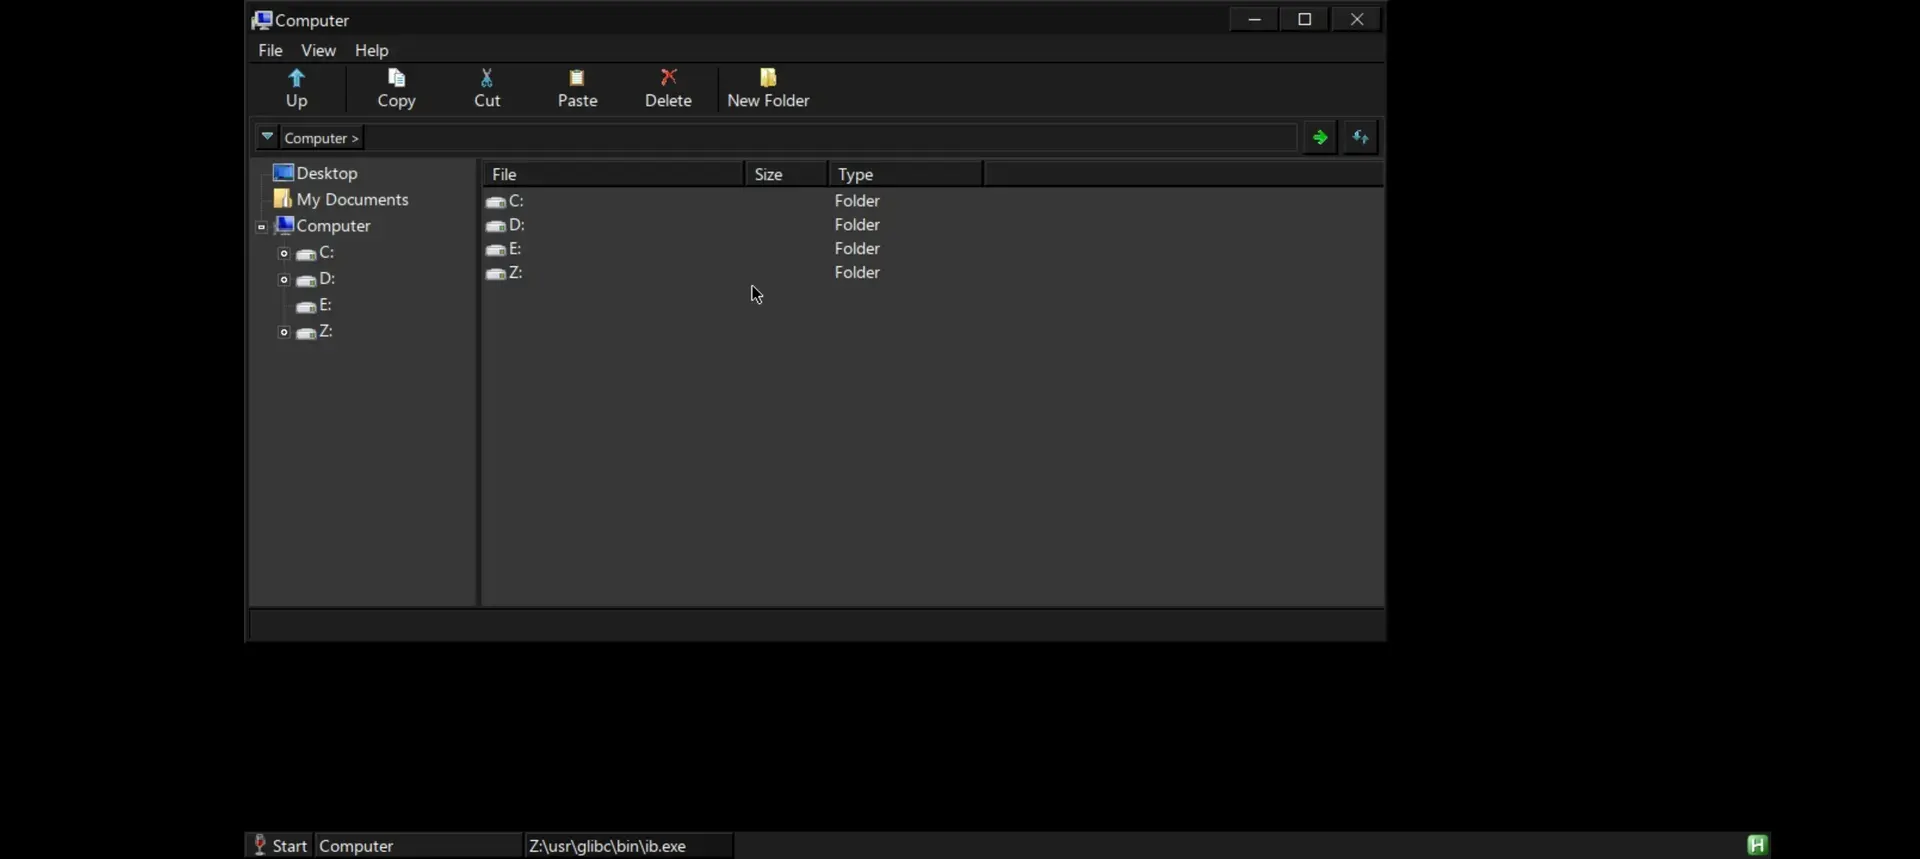Open the File menu

(x=270, y=50)
